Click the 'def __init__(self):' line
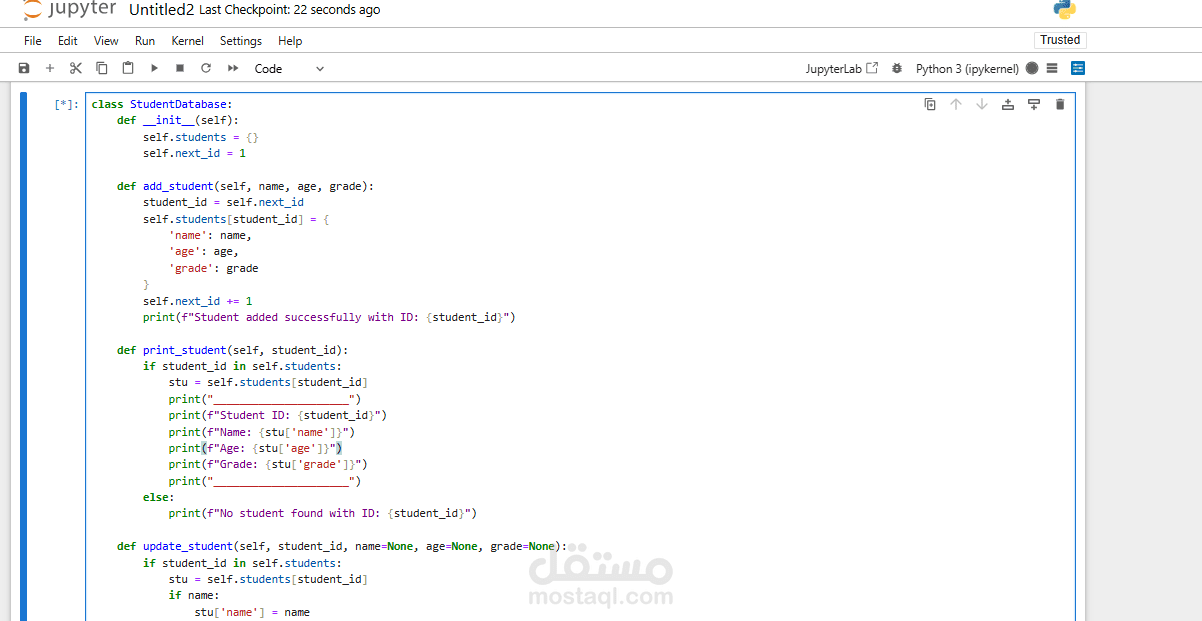This screenshot has height=621, width=1202. [178, 120]
